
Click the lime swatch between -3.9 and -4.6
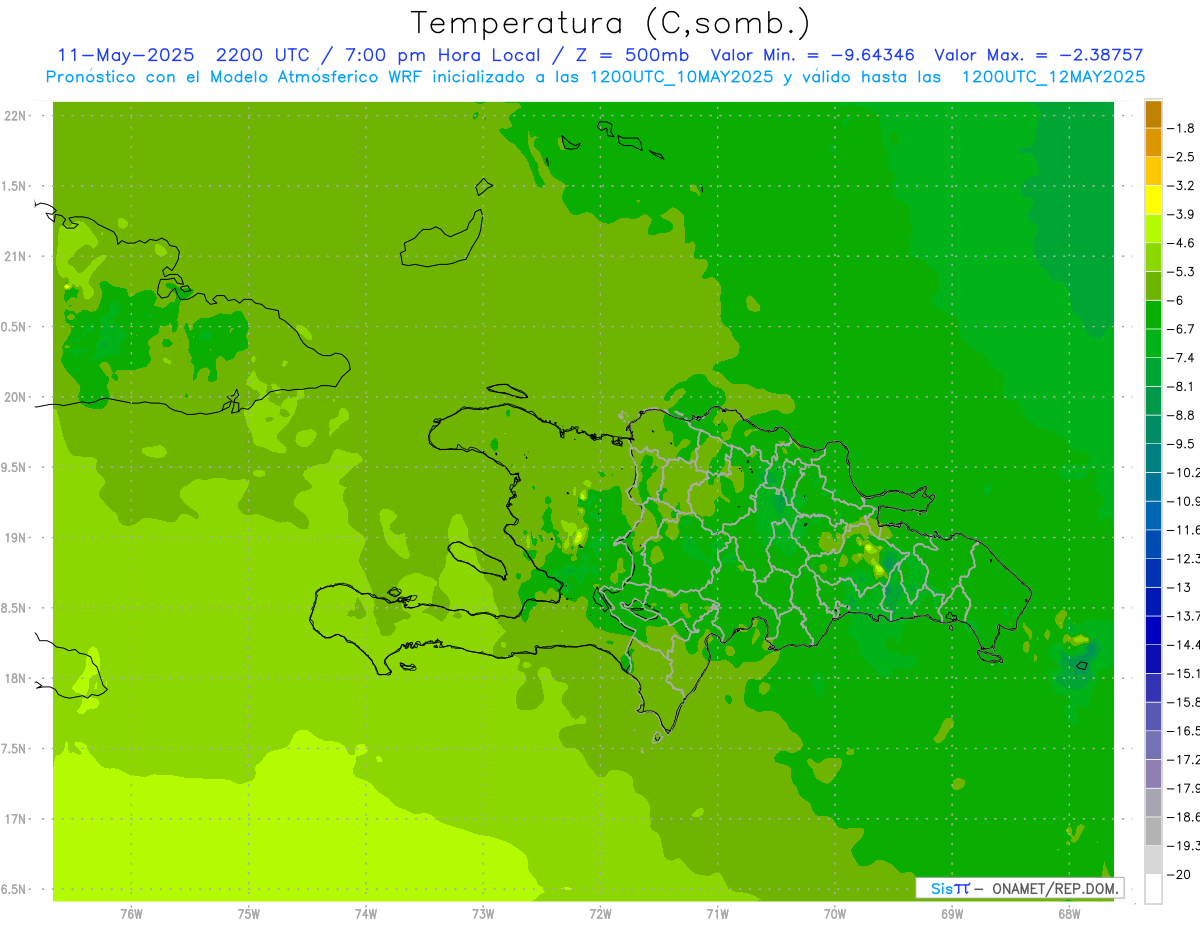tap(1153, 229)
